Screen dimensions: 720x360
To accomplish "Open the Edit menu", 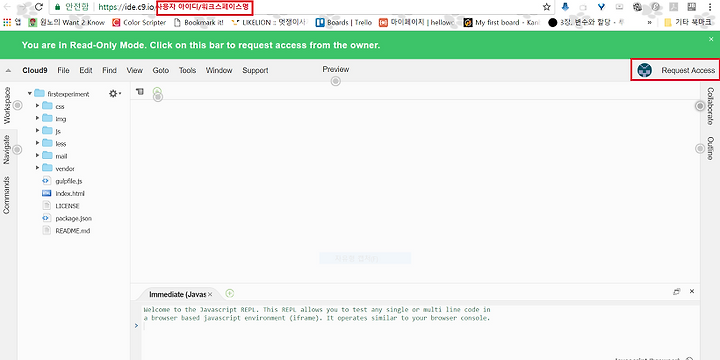I will pos(86,70).
